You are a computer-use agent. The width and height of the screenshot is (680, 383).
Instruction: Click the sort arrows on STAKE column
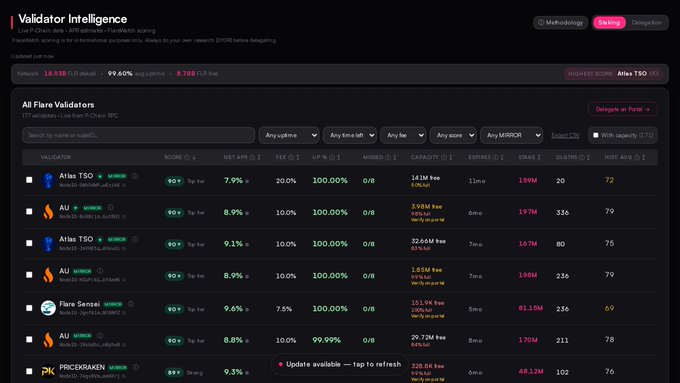539,157
